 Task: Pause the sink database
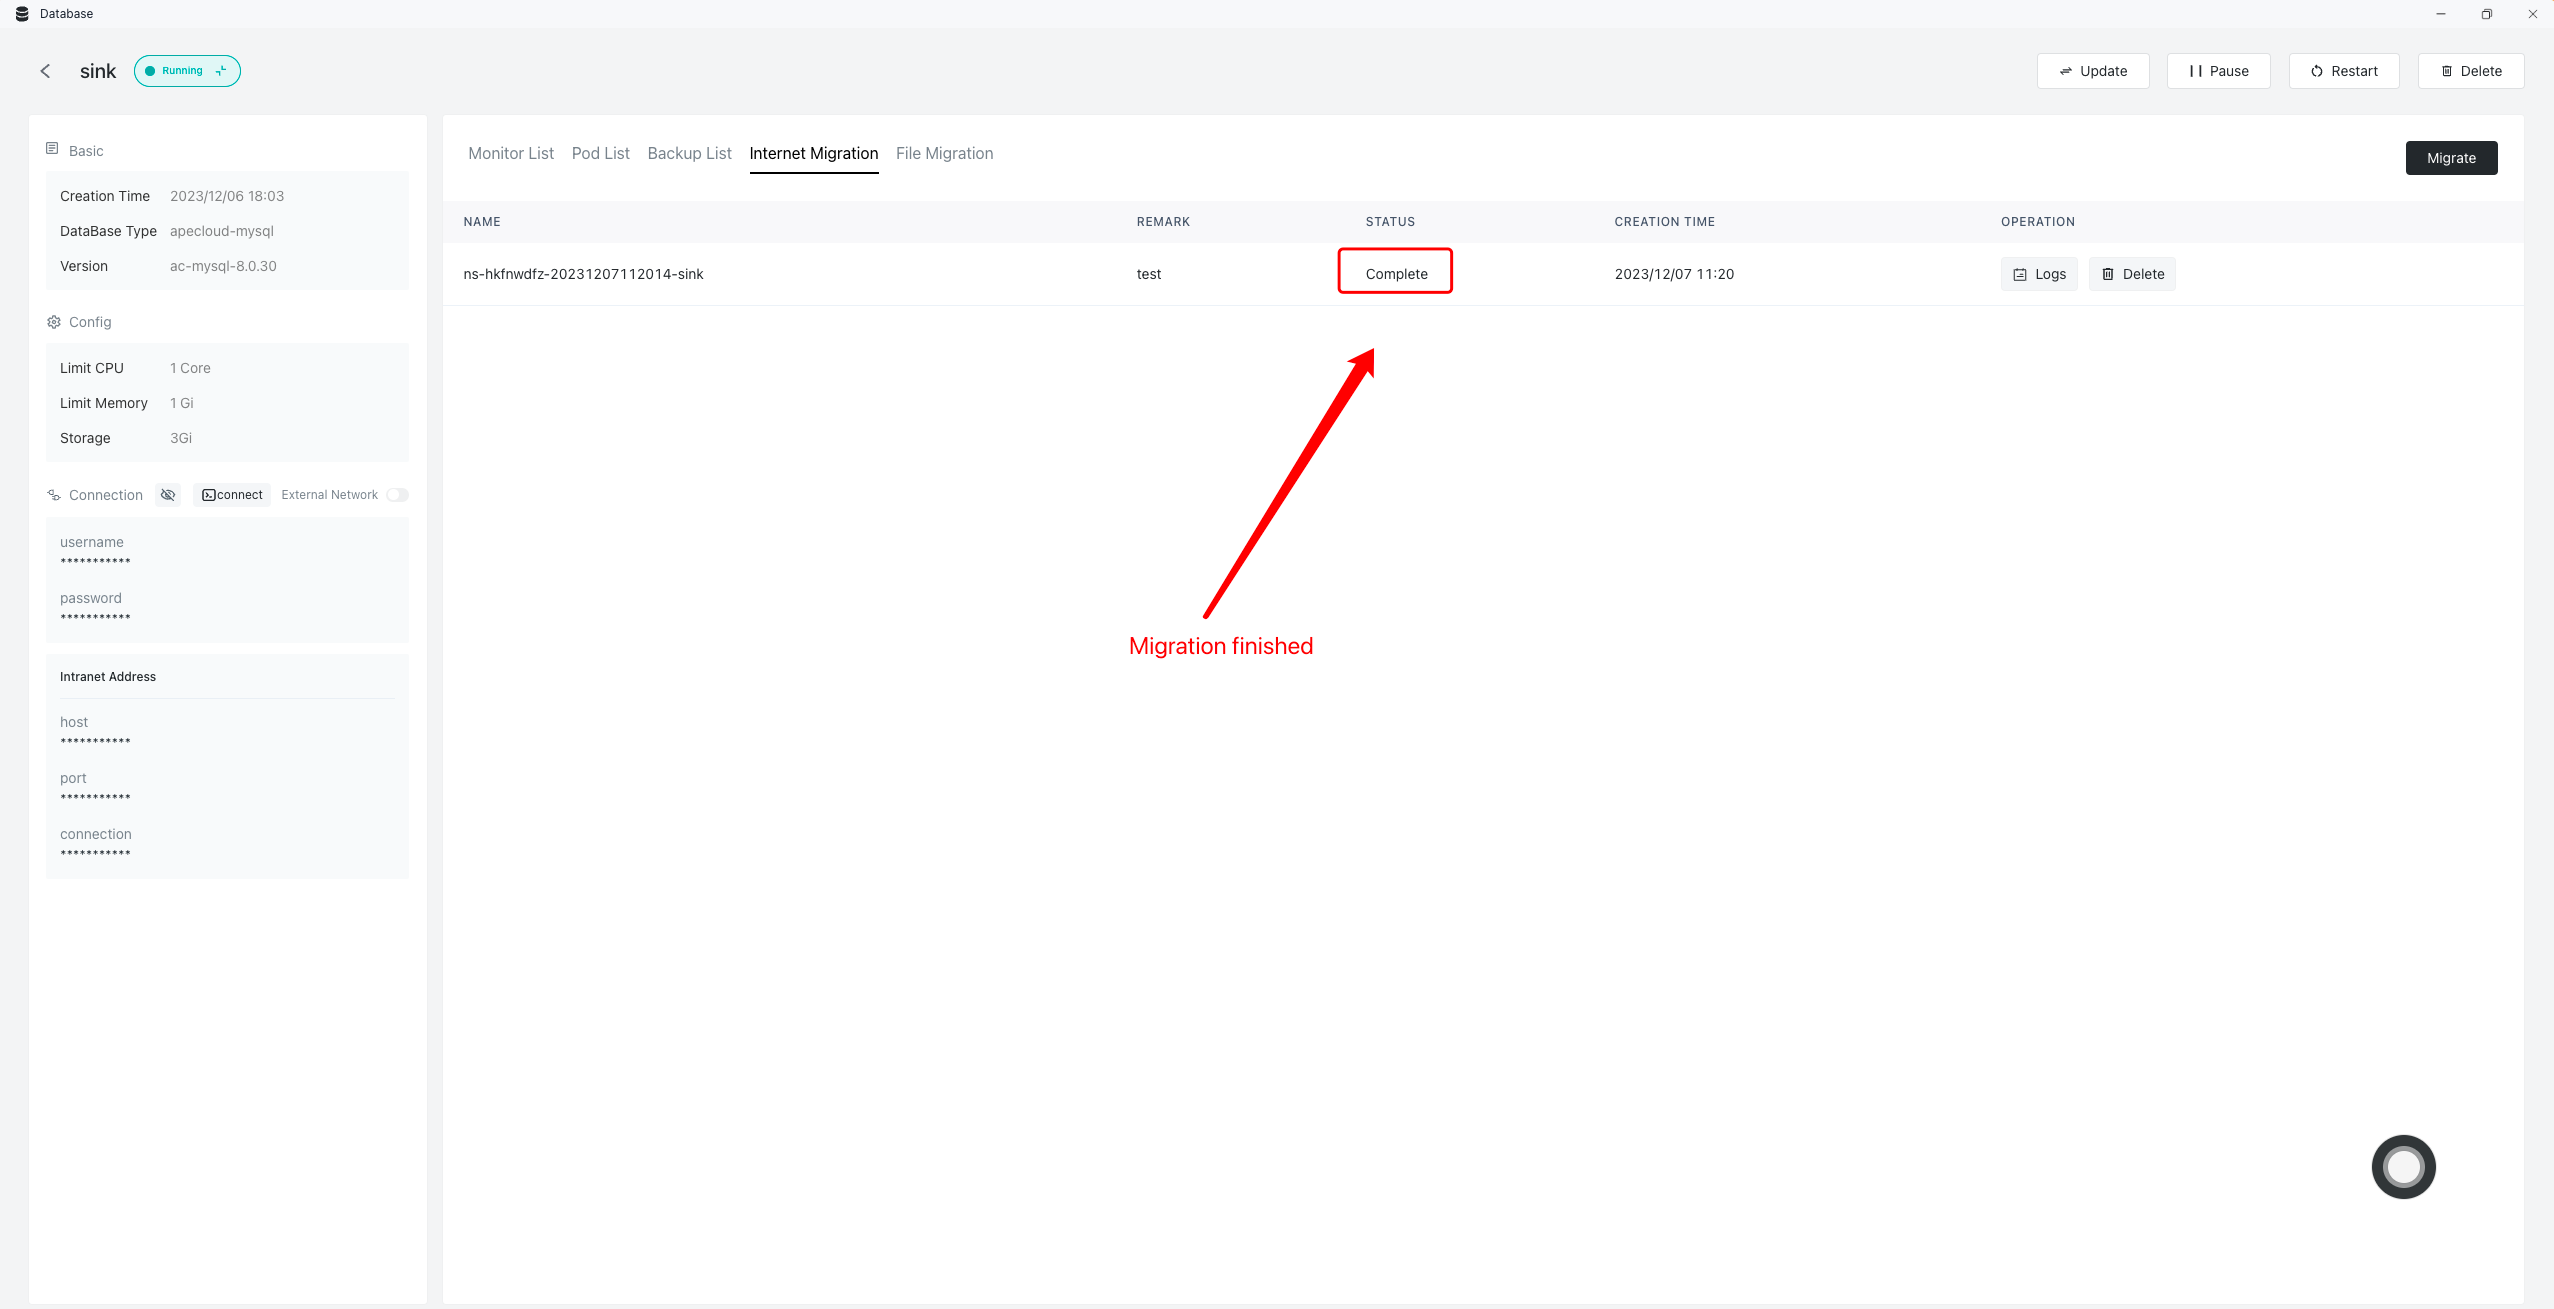(x=2218, y=71)
